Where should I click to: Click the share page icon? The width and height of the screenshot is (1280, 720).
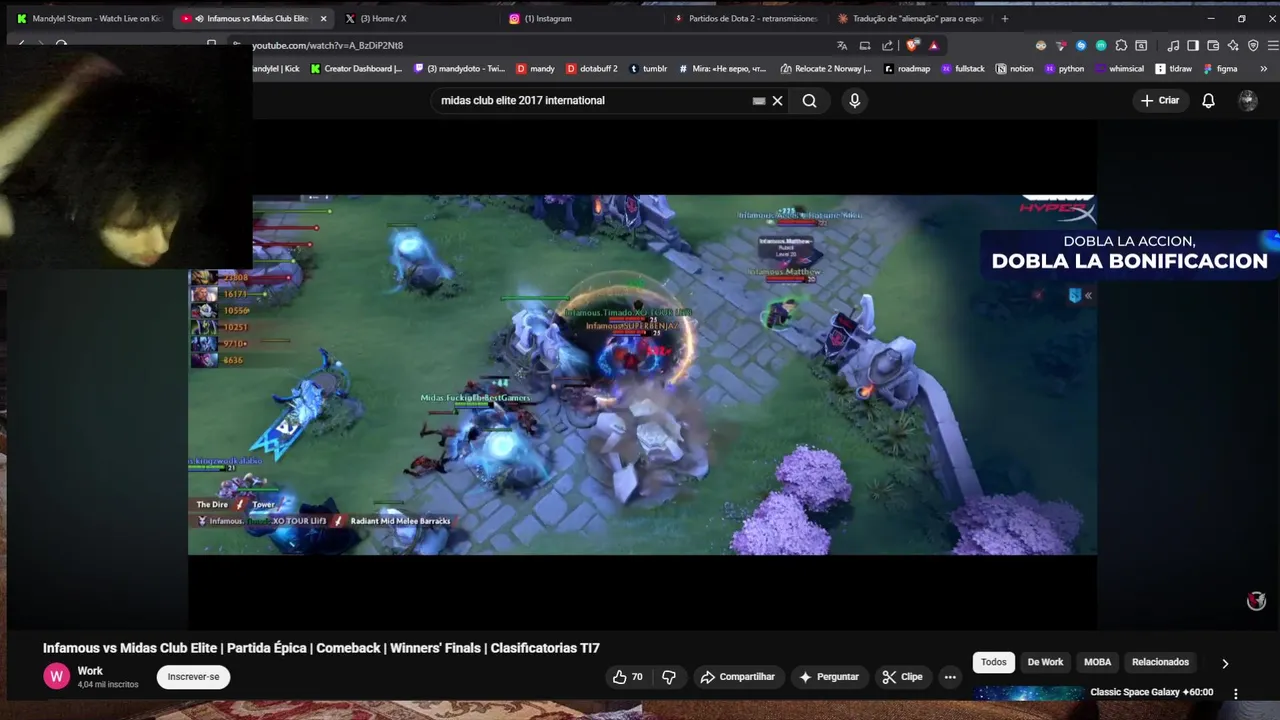point(887,45)
